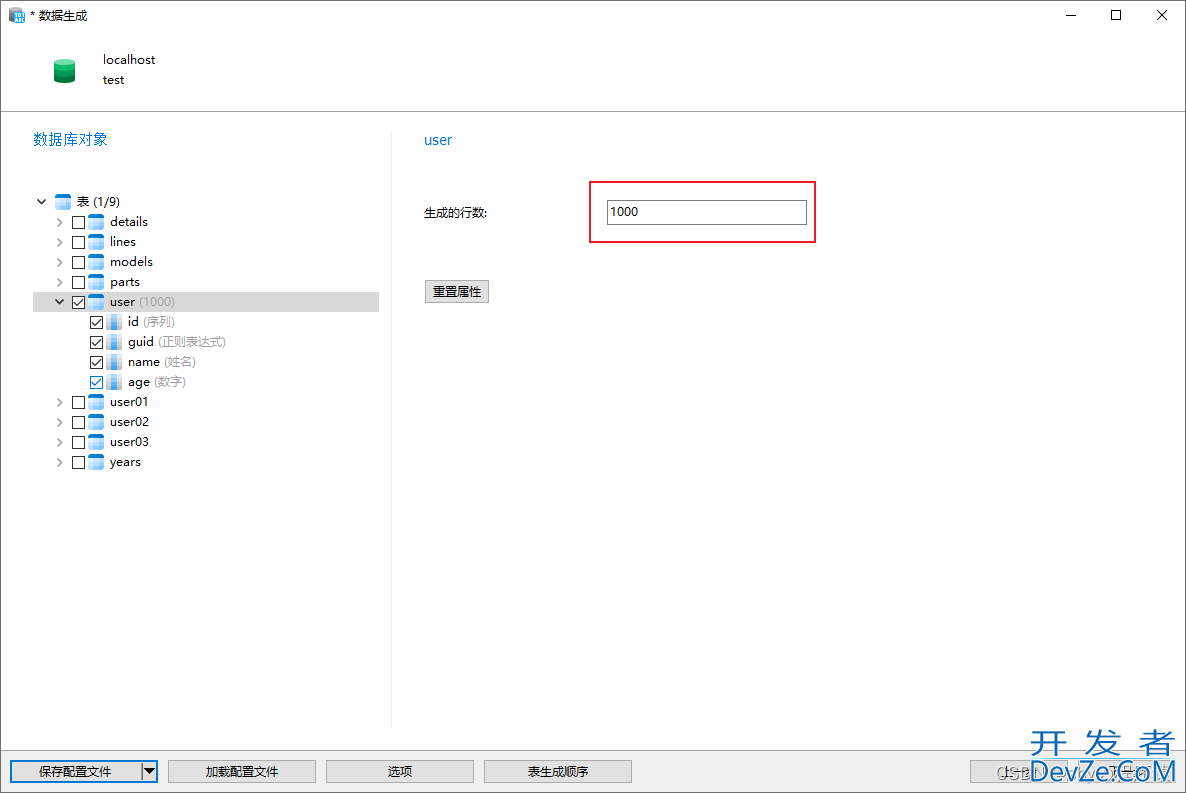Expand the lines table node
Screen dimensions: 1186x793
click(x=60, y=242)
